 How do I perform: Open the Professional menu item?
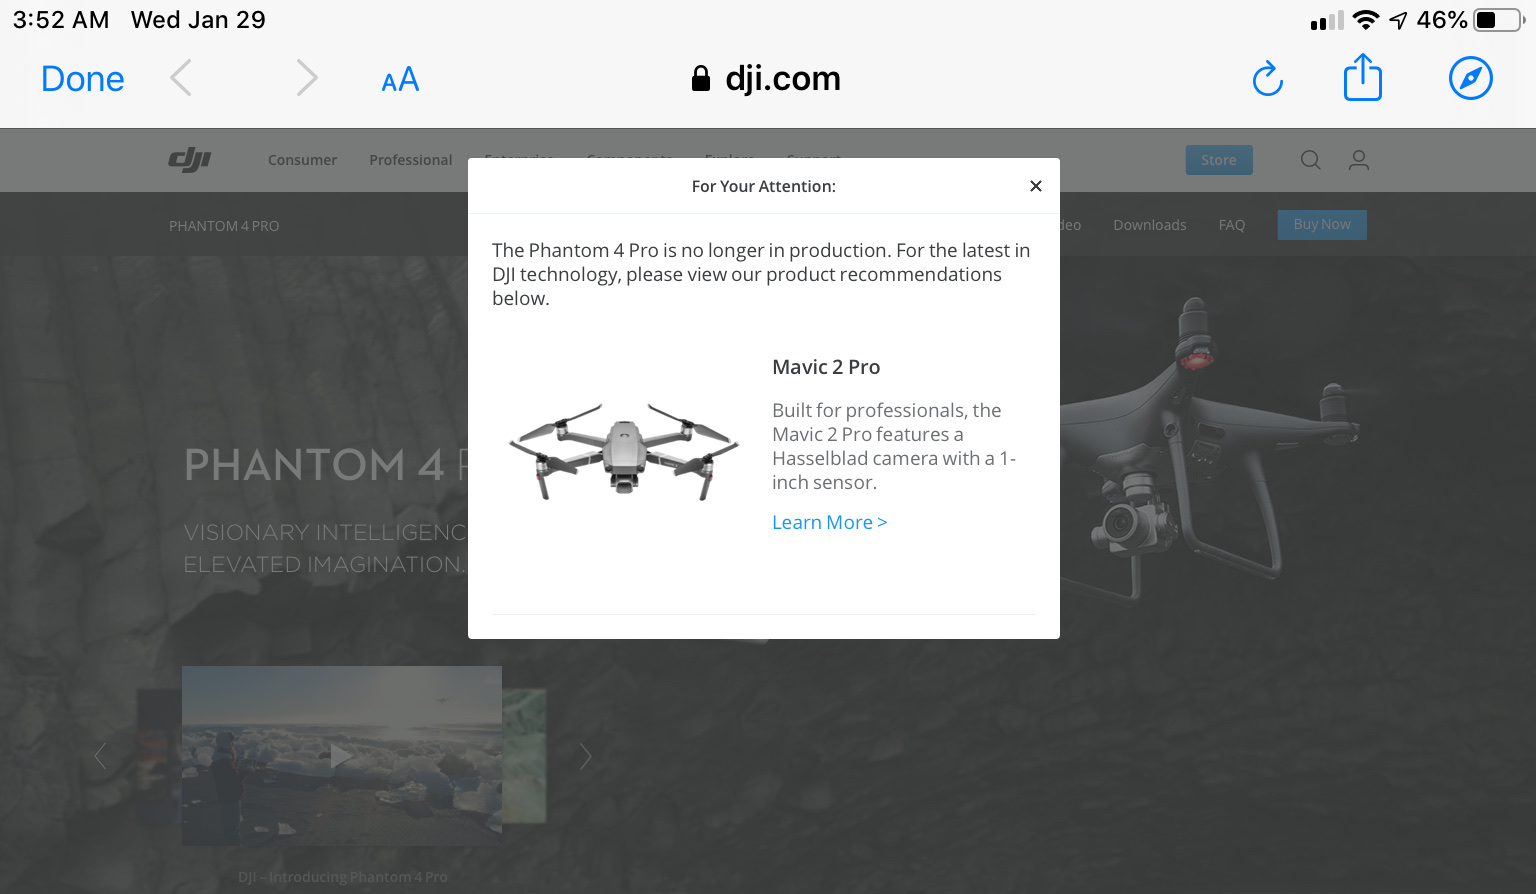[x=411, y=160]
